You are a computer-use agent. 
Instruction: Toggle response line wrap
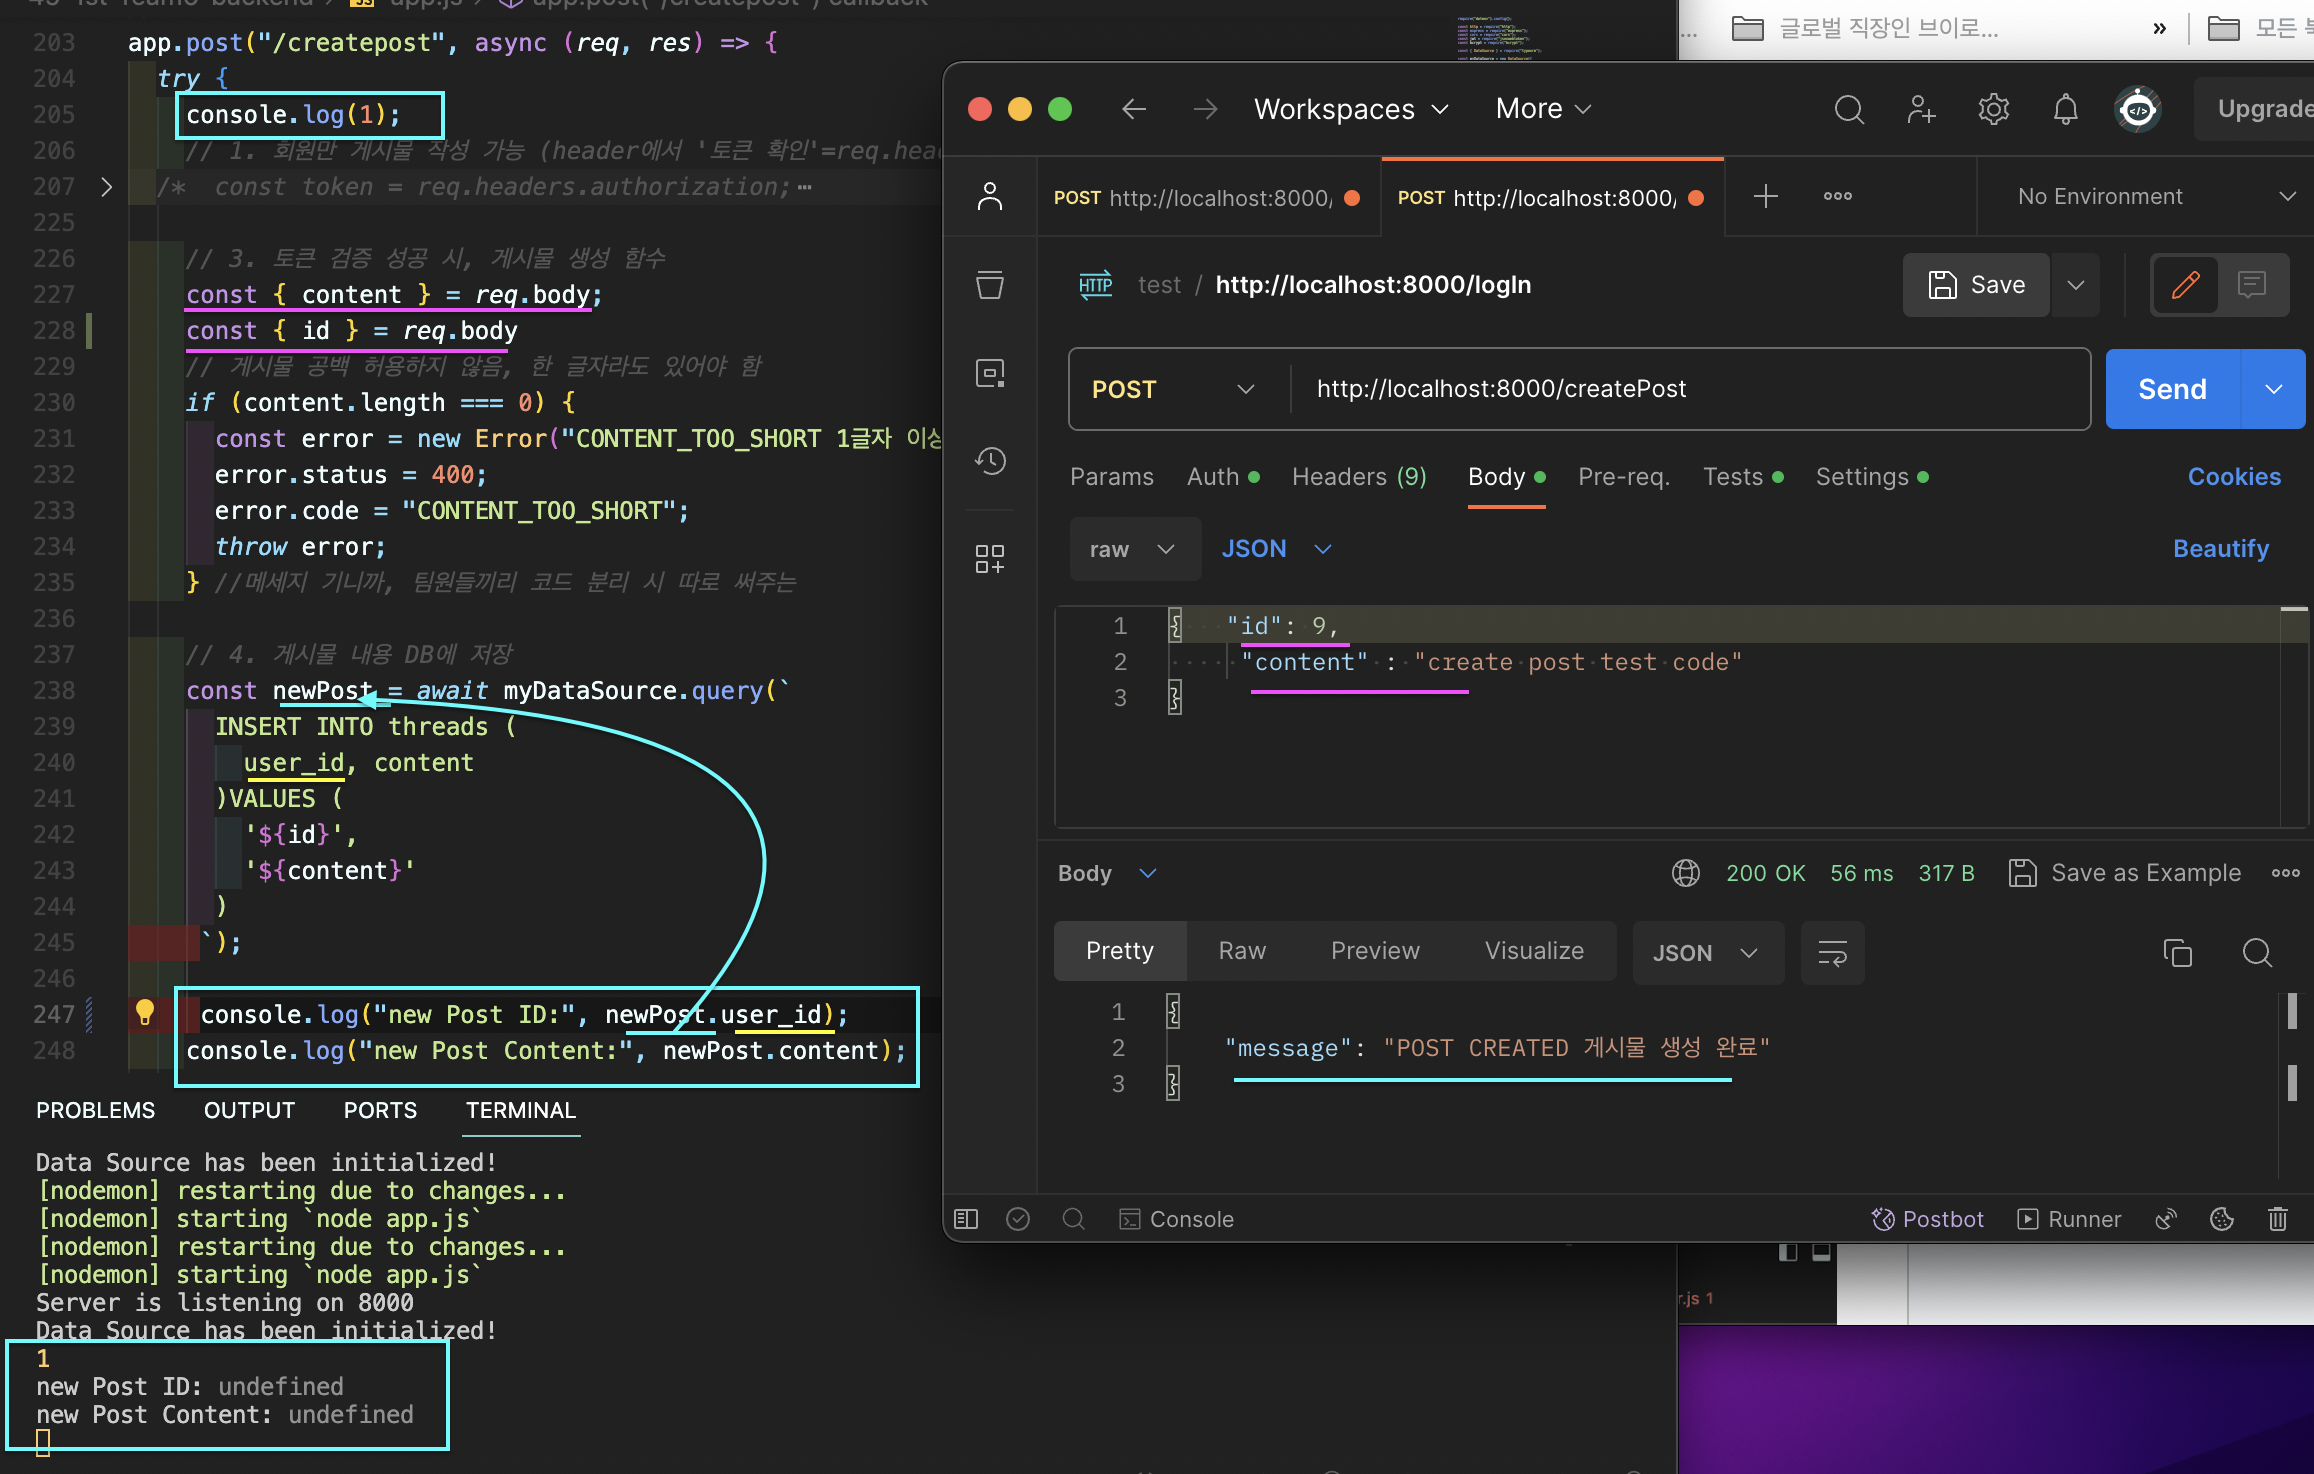pos(1832,953)
